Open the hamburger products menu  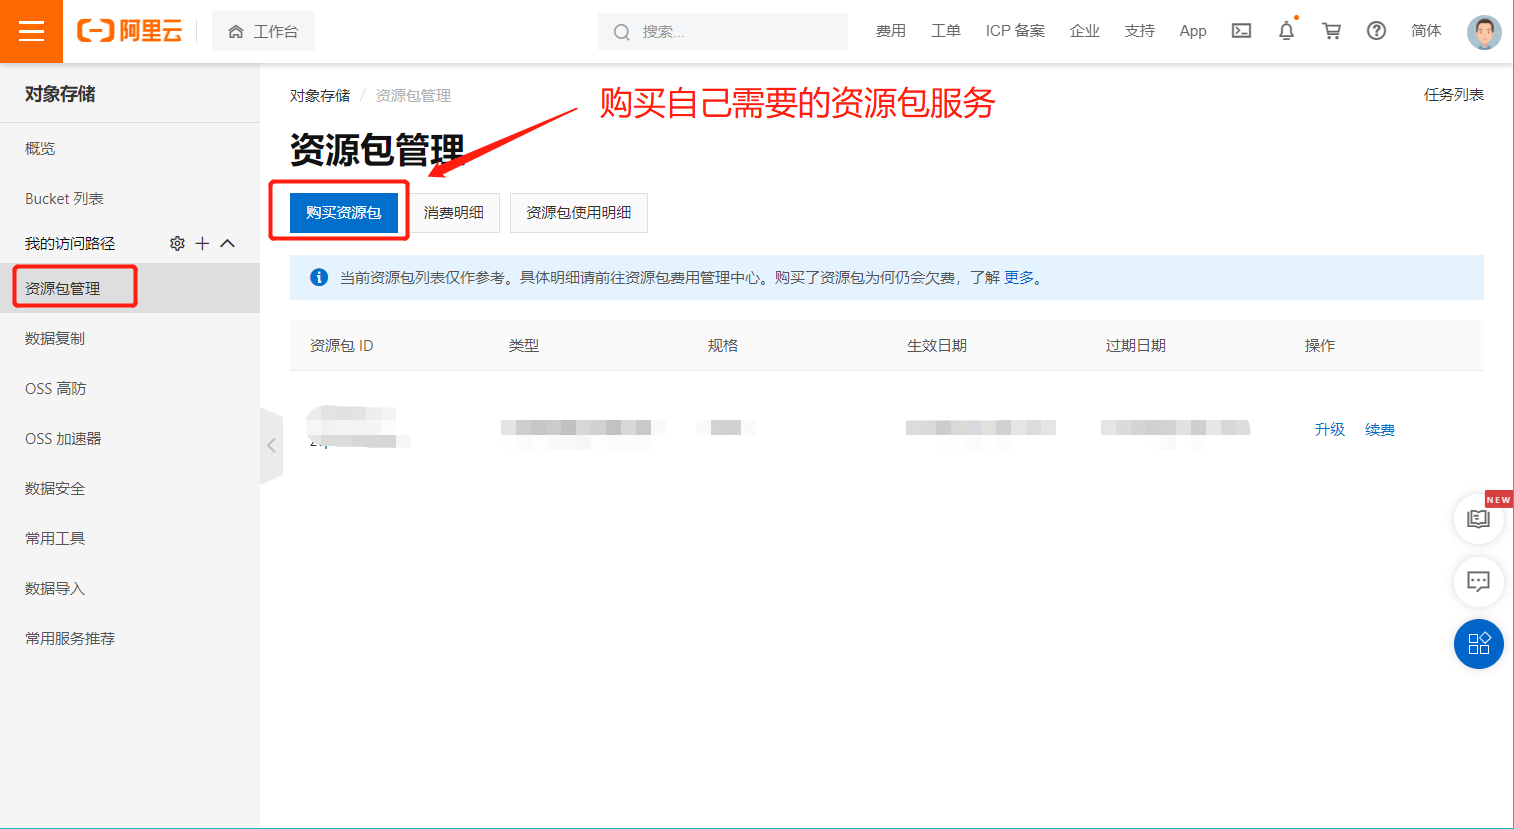[31, 31]
